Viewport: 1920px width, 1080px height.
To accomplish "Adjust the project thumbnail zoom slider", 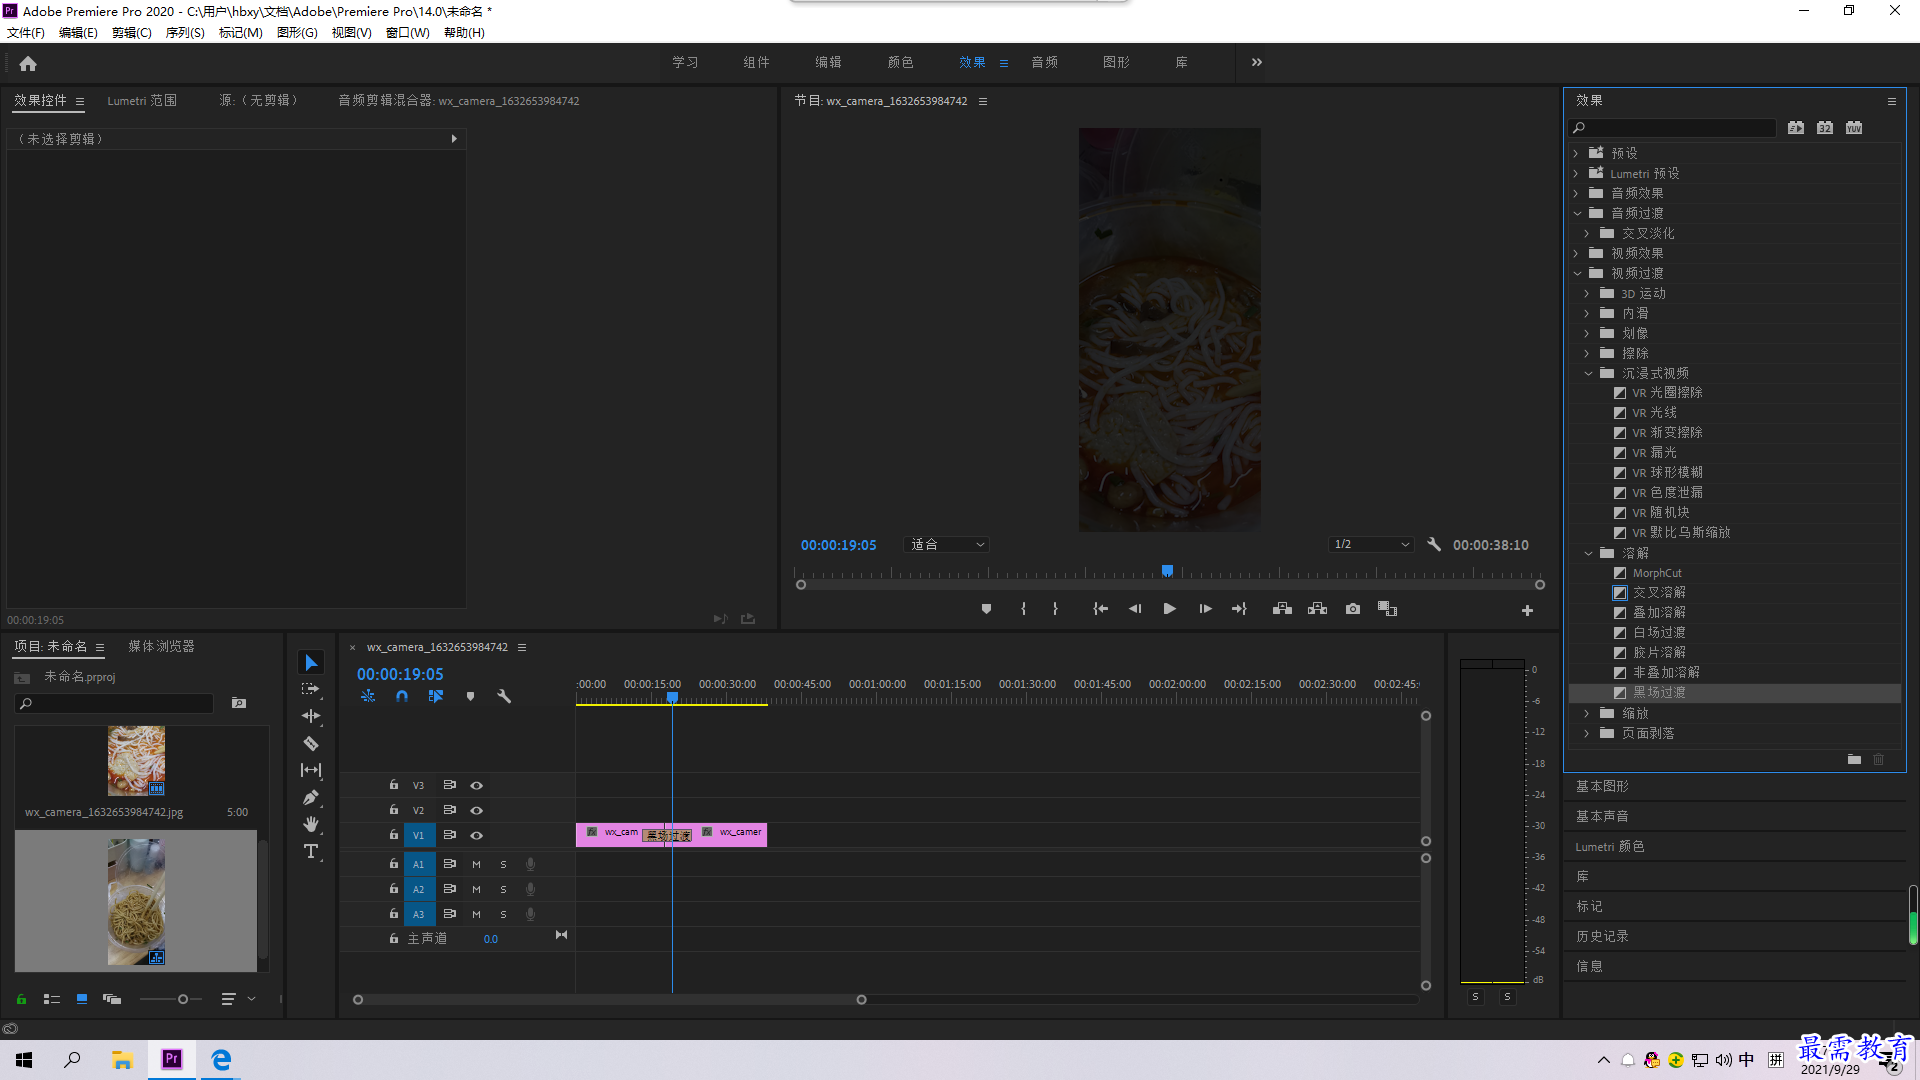I will [182, 999].
